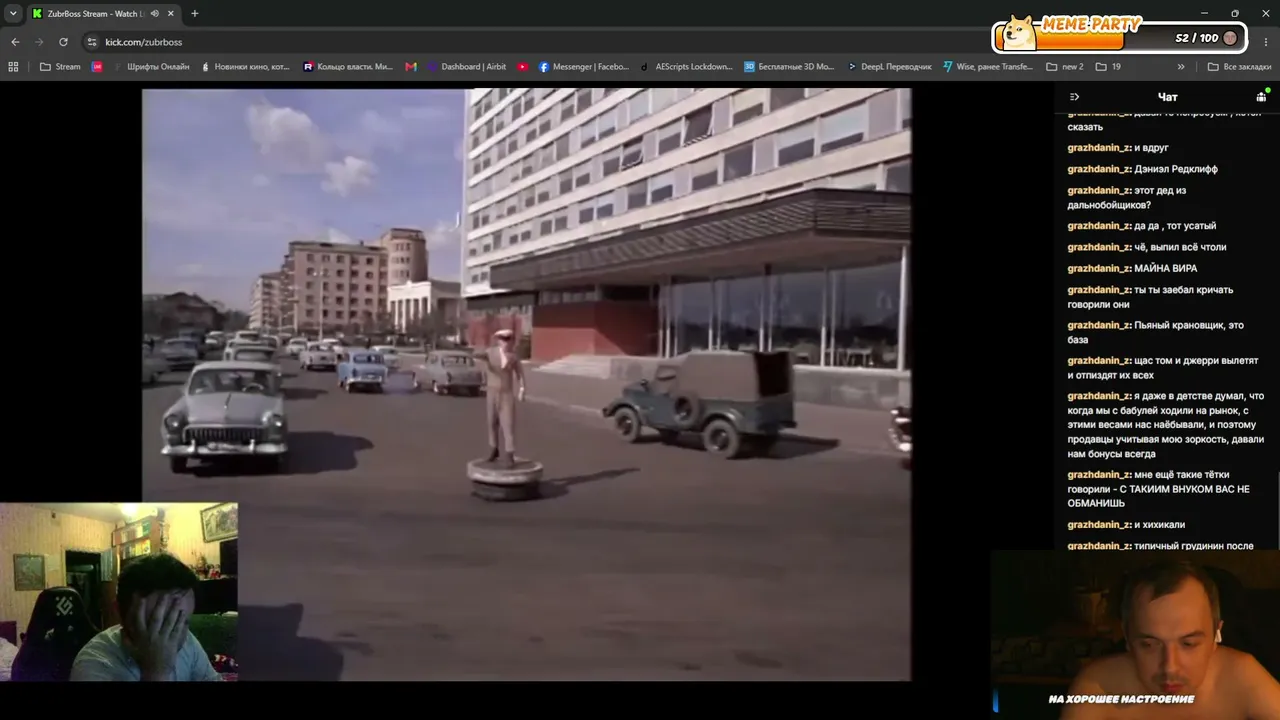Open the 19 bookmarks folder

pyautogui.click(x=1108, y=67)
